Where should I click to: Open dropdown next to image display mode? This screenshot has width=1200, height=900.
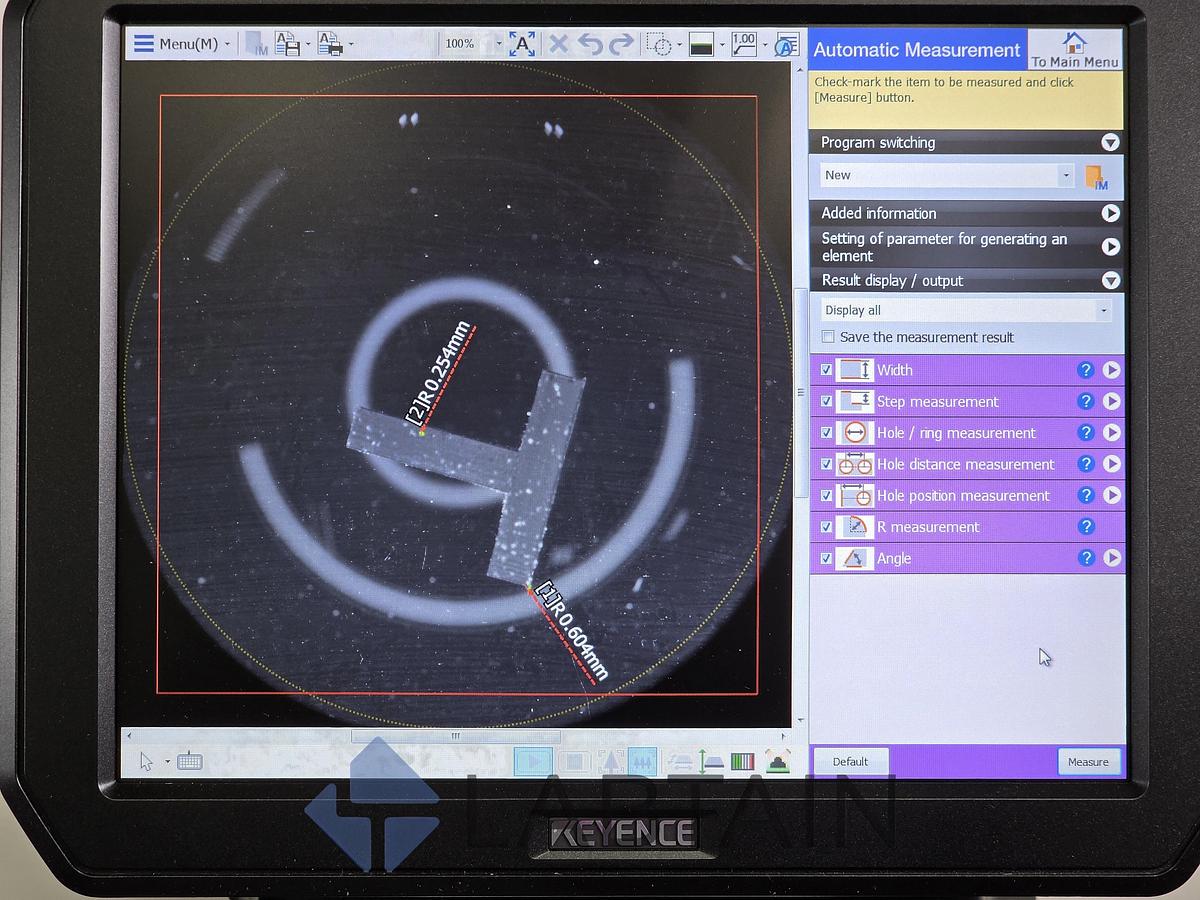[722, 45]
